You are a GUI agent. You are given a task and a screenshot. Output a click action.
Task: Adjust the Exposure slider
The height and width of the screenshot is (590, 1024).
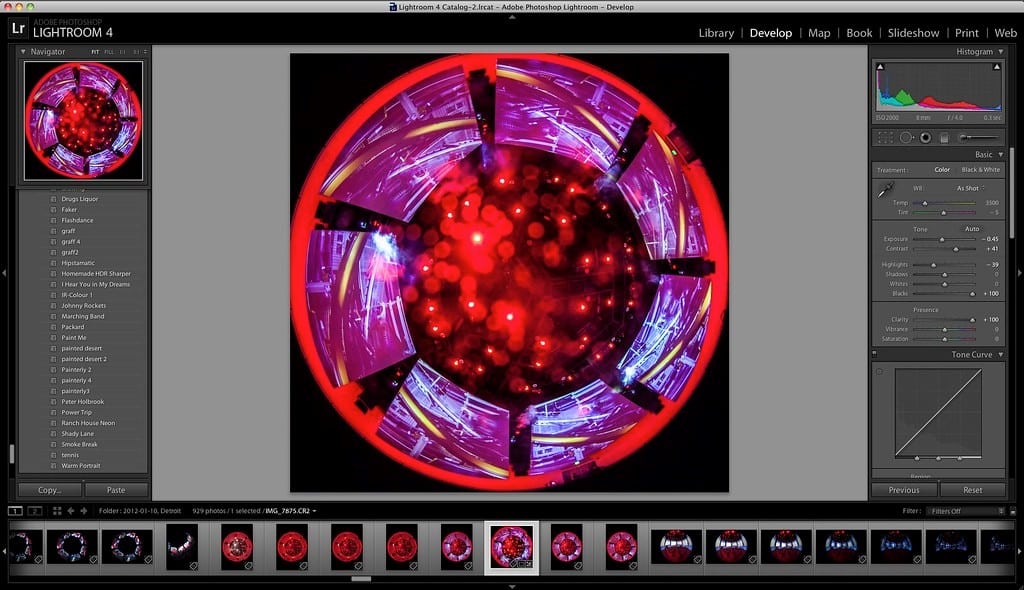tap(942, 239)
